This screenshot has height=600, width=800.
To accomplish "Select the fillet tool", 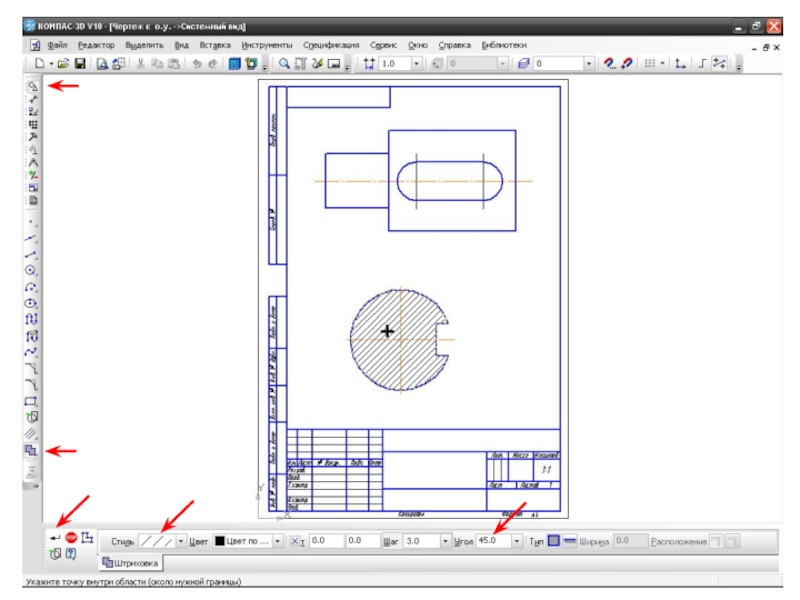I will pos(32,385).
